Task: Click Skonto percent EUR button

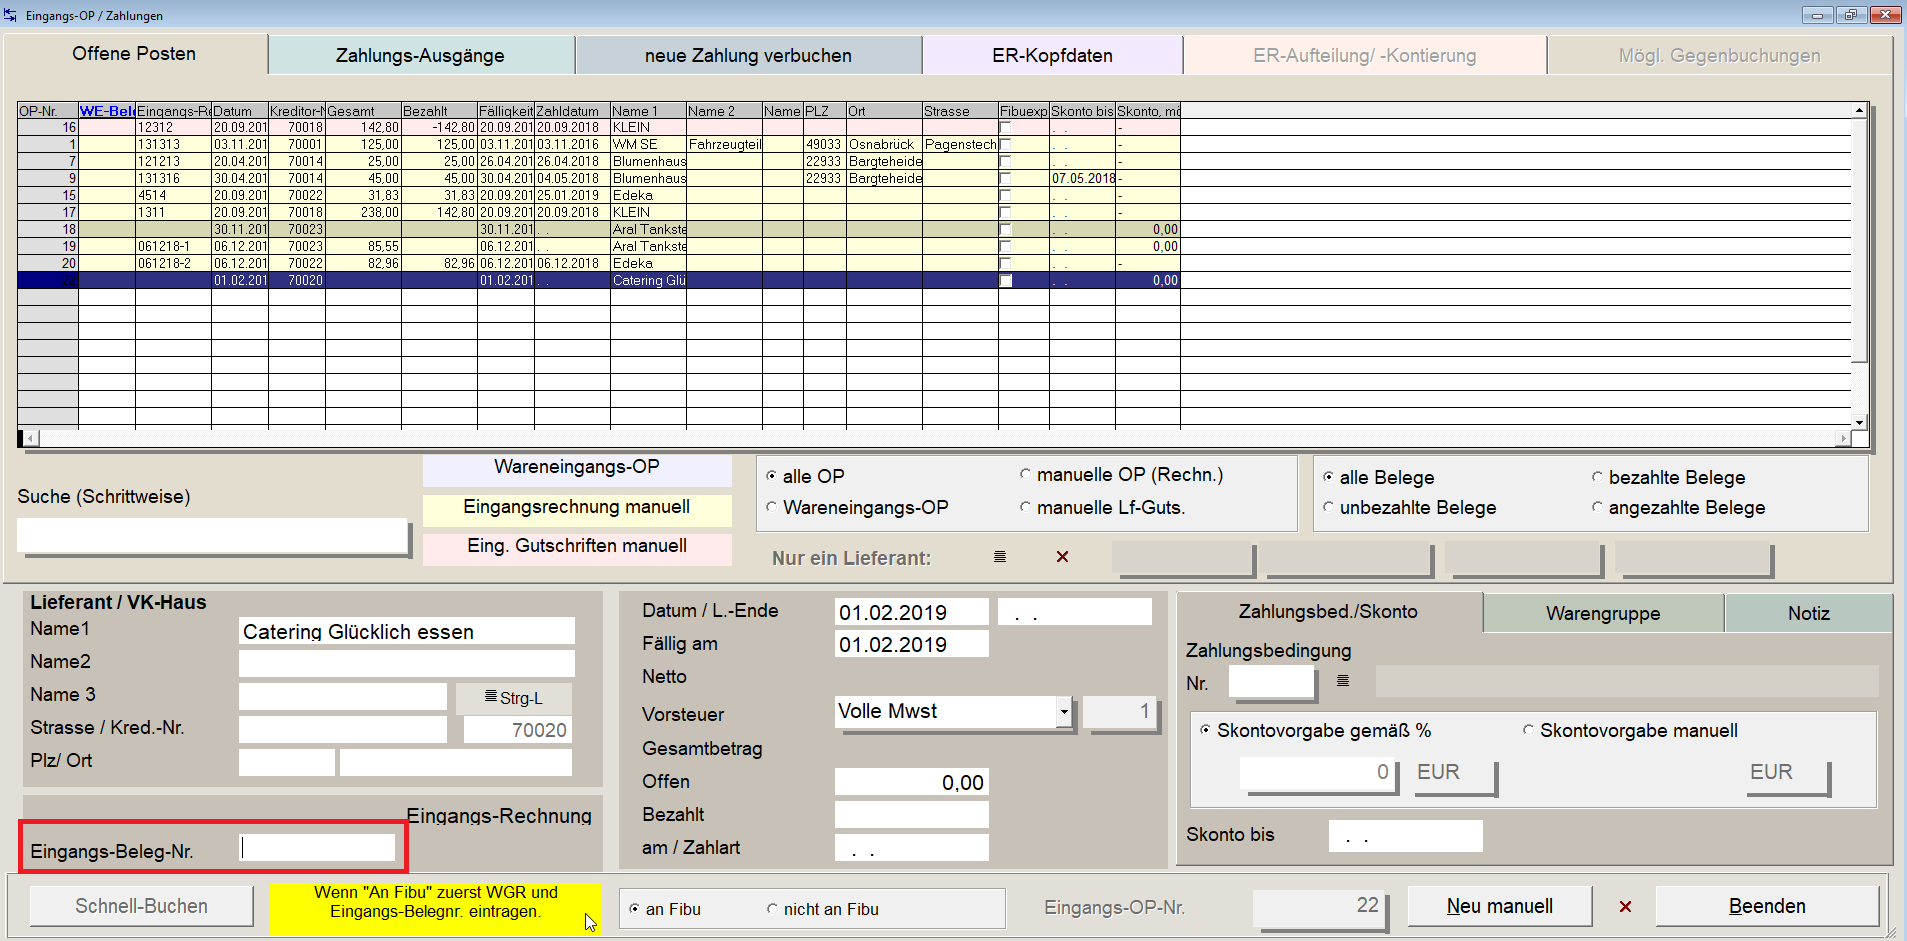Action: [x=1455, y=774]
